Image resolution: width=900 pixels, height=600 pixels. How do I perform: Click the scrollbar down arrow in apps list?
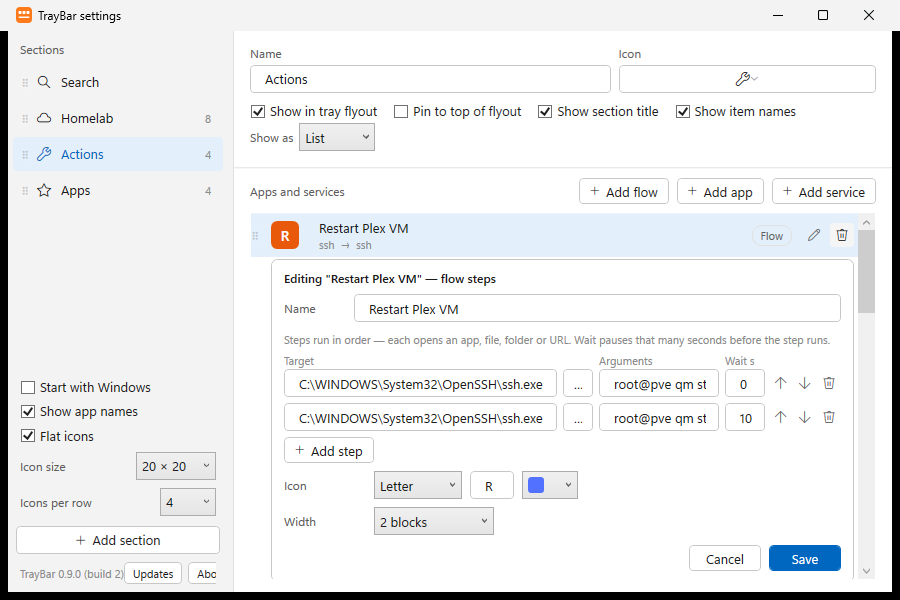click(x=867, y=571)
